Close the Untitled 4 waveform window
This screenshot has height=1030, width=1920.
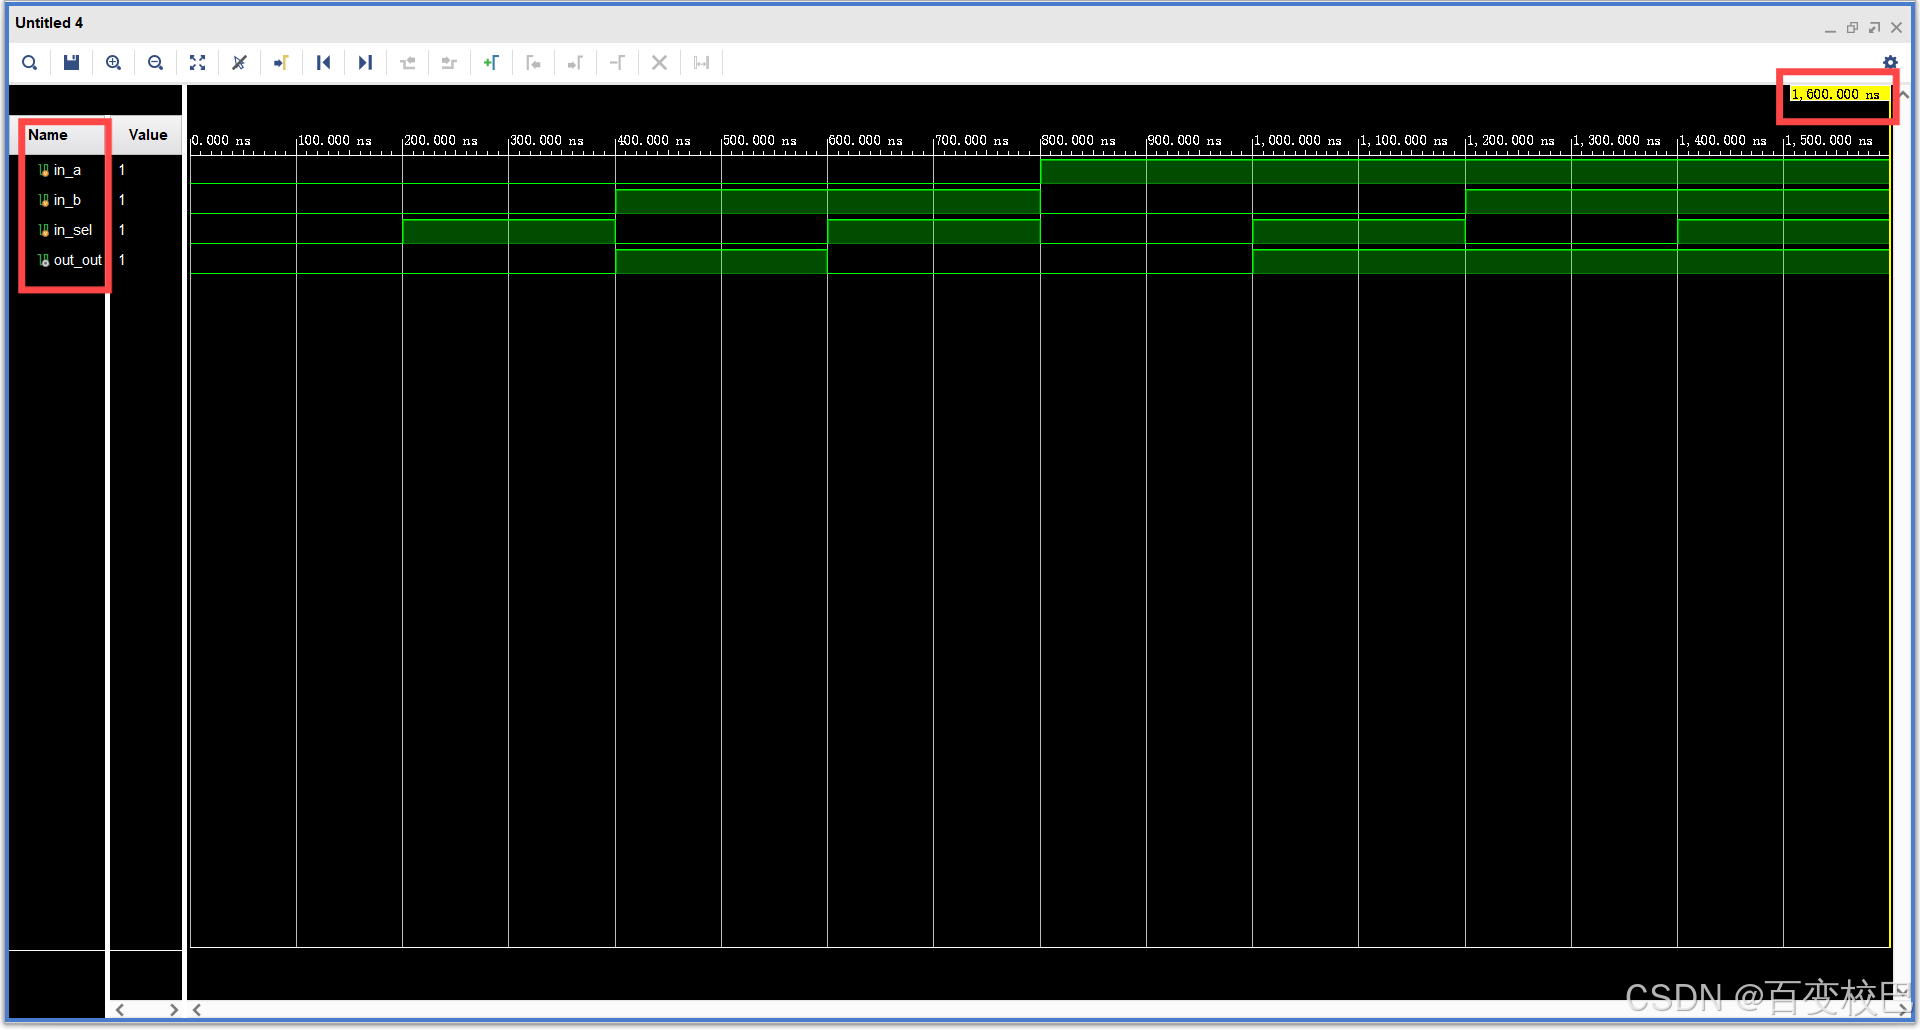[1896, 28]
